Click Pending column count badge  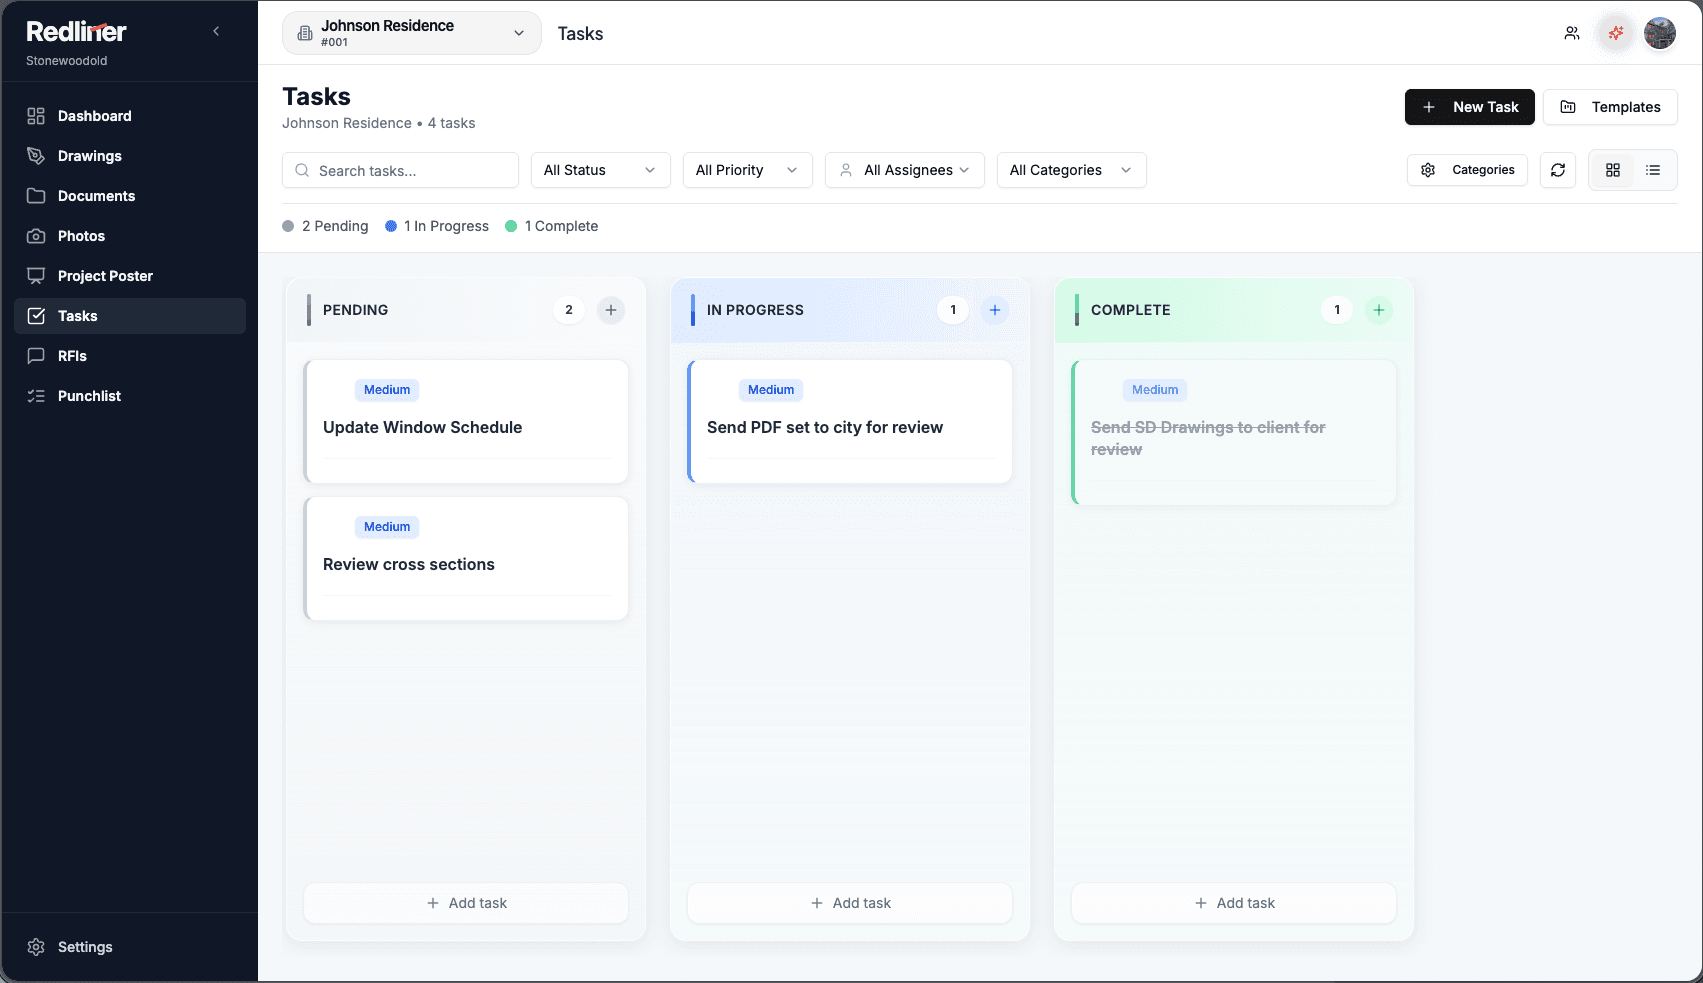(x=569, y=310)
